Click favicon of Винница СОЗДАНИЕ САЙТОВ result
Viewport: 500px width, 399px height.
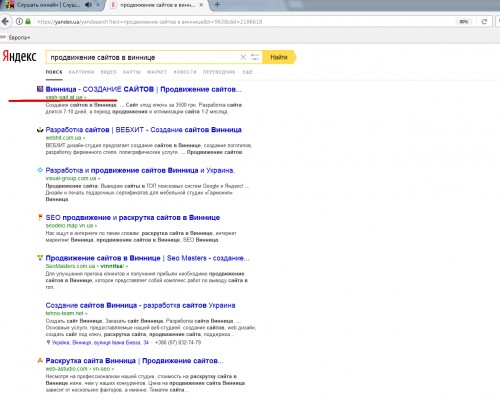tap(40, 89)
